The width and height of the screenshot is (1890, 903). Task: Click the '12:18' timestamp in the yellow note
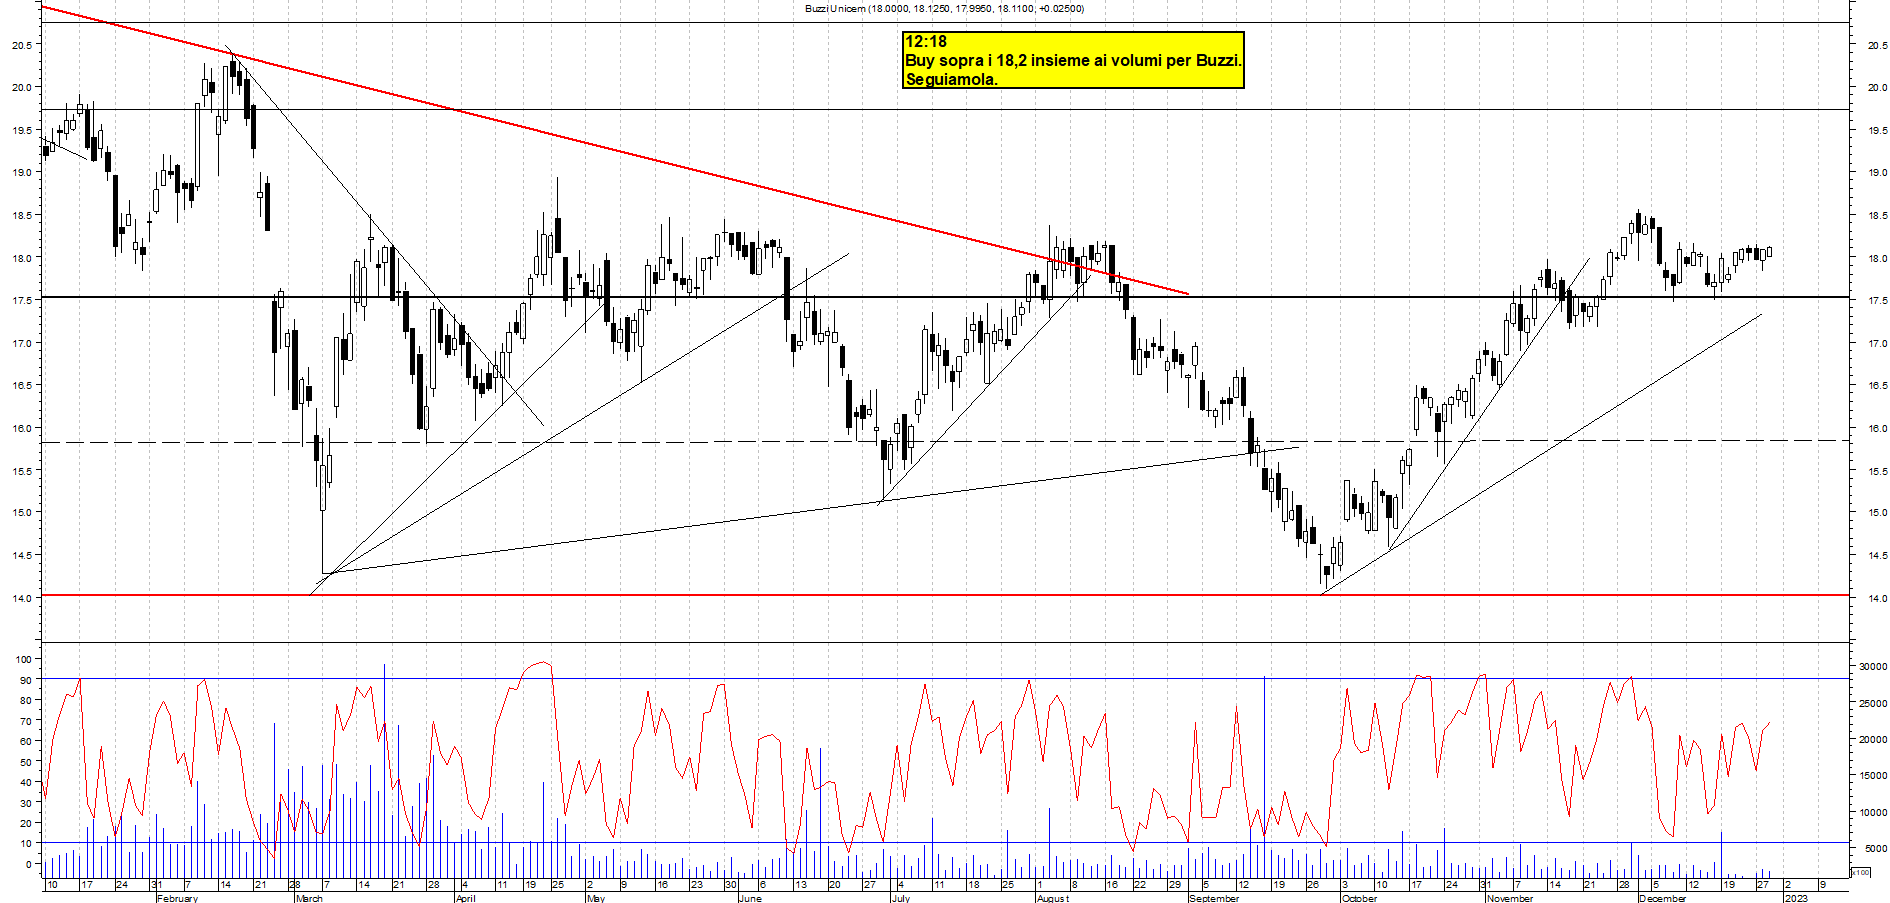pyautogui.click(x=925, y=42)
